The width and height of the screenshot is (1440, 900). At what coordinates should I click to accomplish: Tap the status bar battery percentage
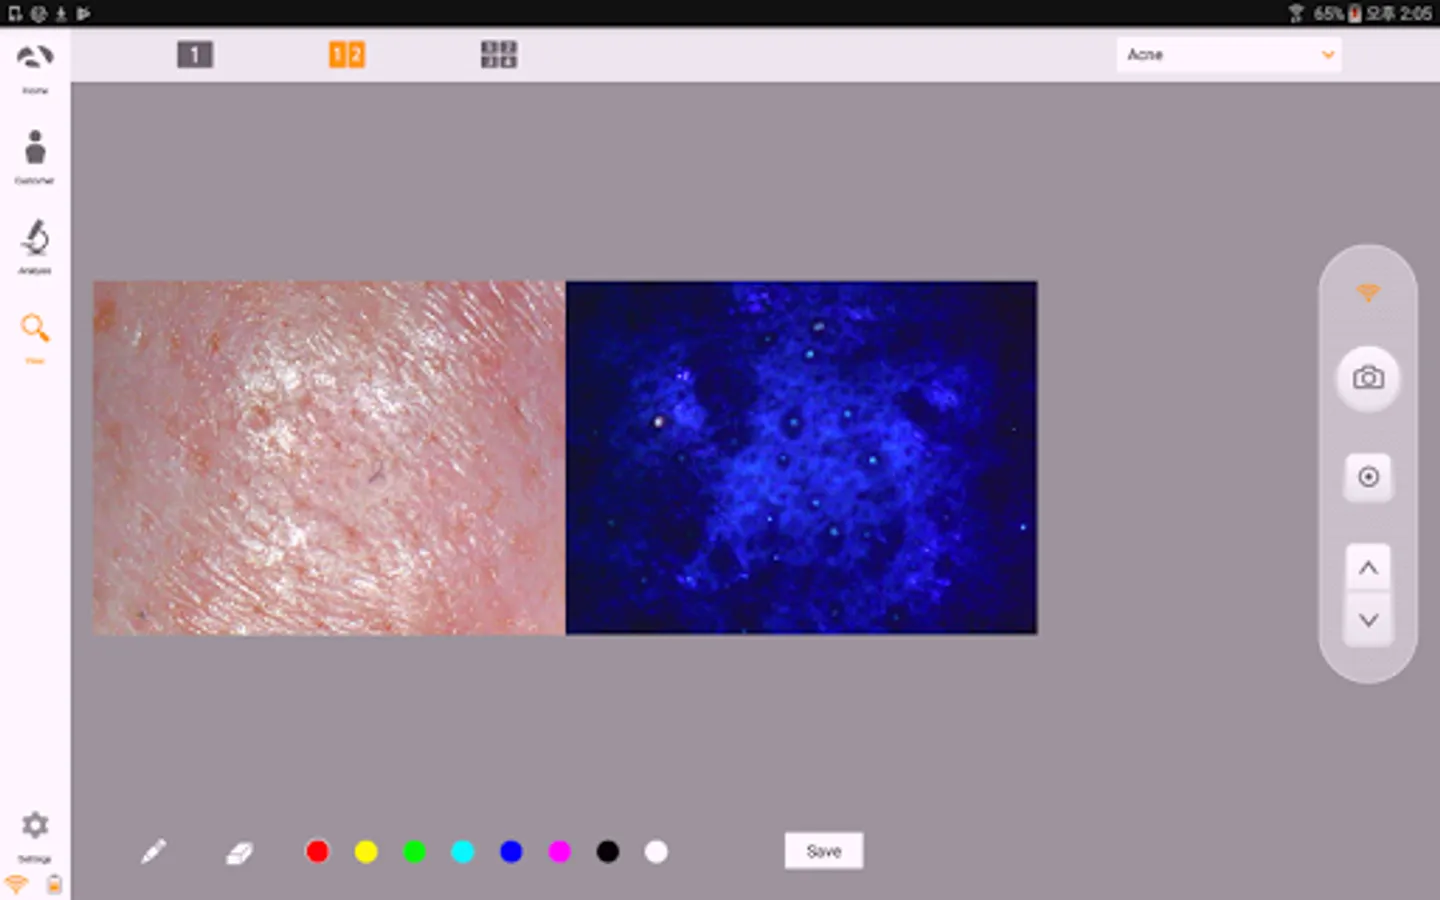(1328, 13)
